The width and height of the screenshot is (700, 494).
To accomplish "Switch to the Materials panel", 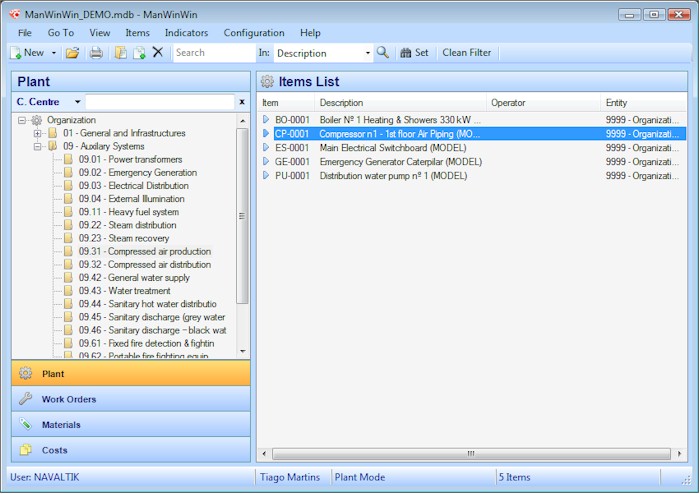I will (131, 424).
